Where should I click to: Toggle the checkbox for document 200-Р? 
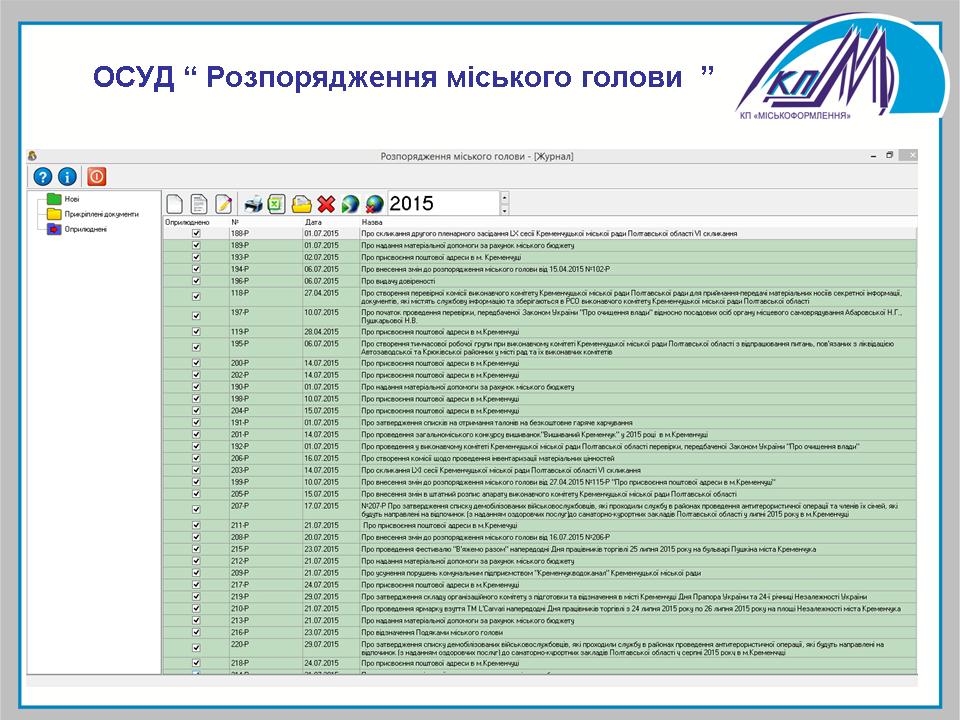pyautogui.click(x=196, y=363)
